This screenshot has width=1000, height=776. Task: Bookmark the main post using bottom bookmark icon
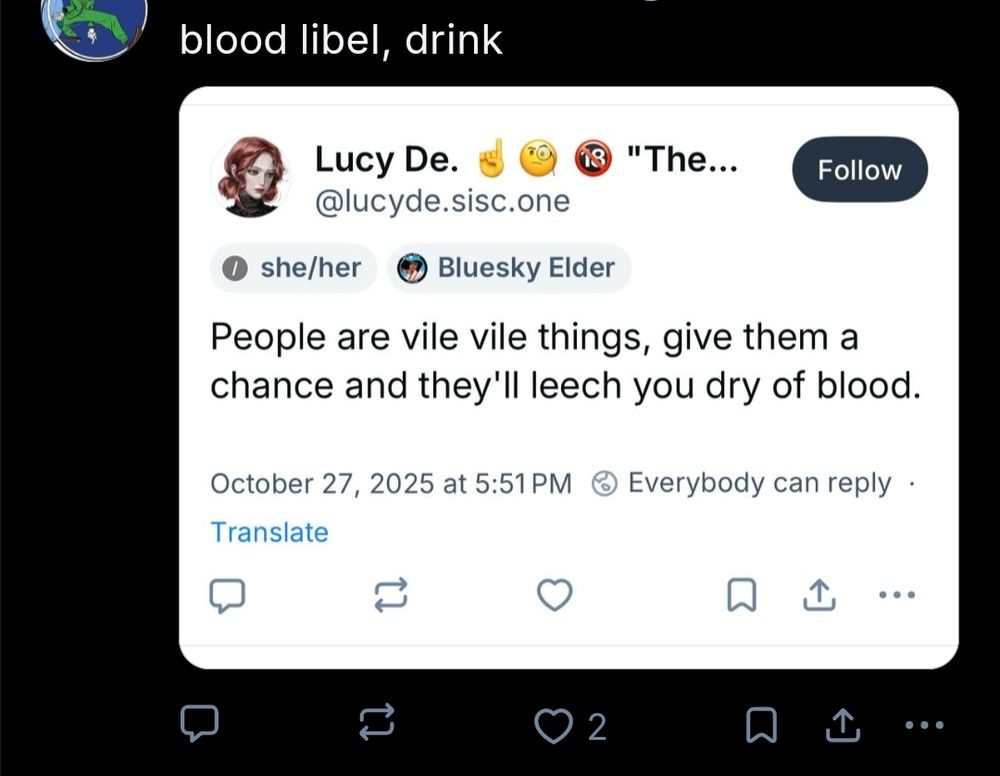pyautogui.click(x=762, y=722)
